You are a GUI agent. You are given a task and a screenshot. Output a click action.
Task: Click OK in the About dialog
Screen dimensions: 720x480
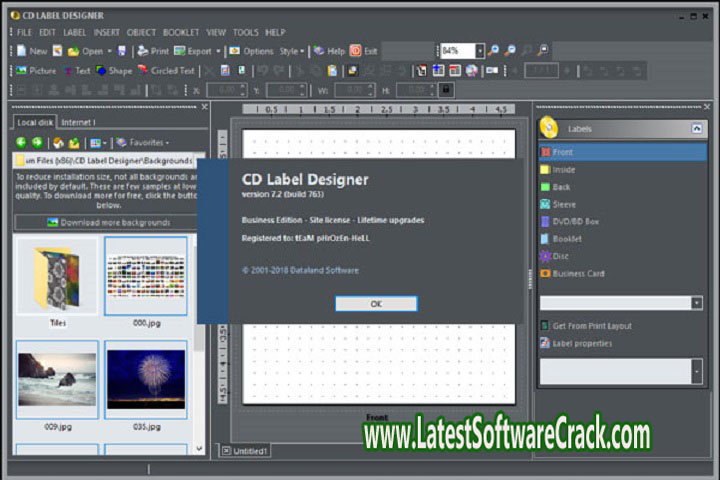(376, 304)
